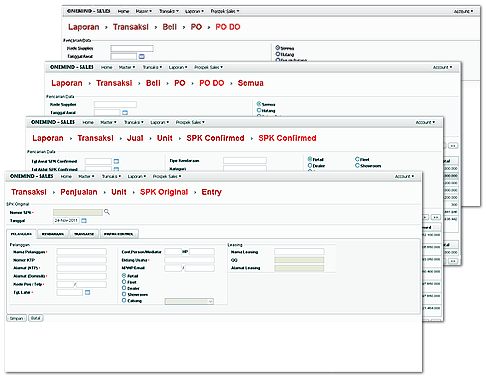Open Account menu in SPK Original Entry window
Viewport: 486px width, 379px height.
[x=404, y=176]
